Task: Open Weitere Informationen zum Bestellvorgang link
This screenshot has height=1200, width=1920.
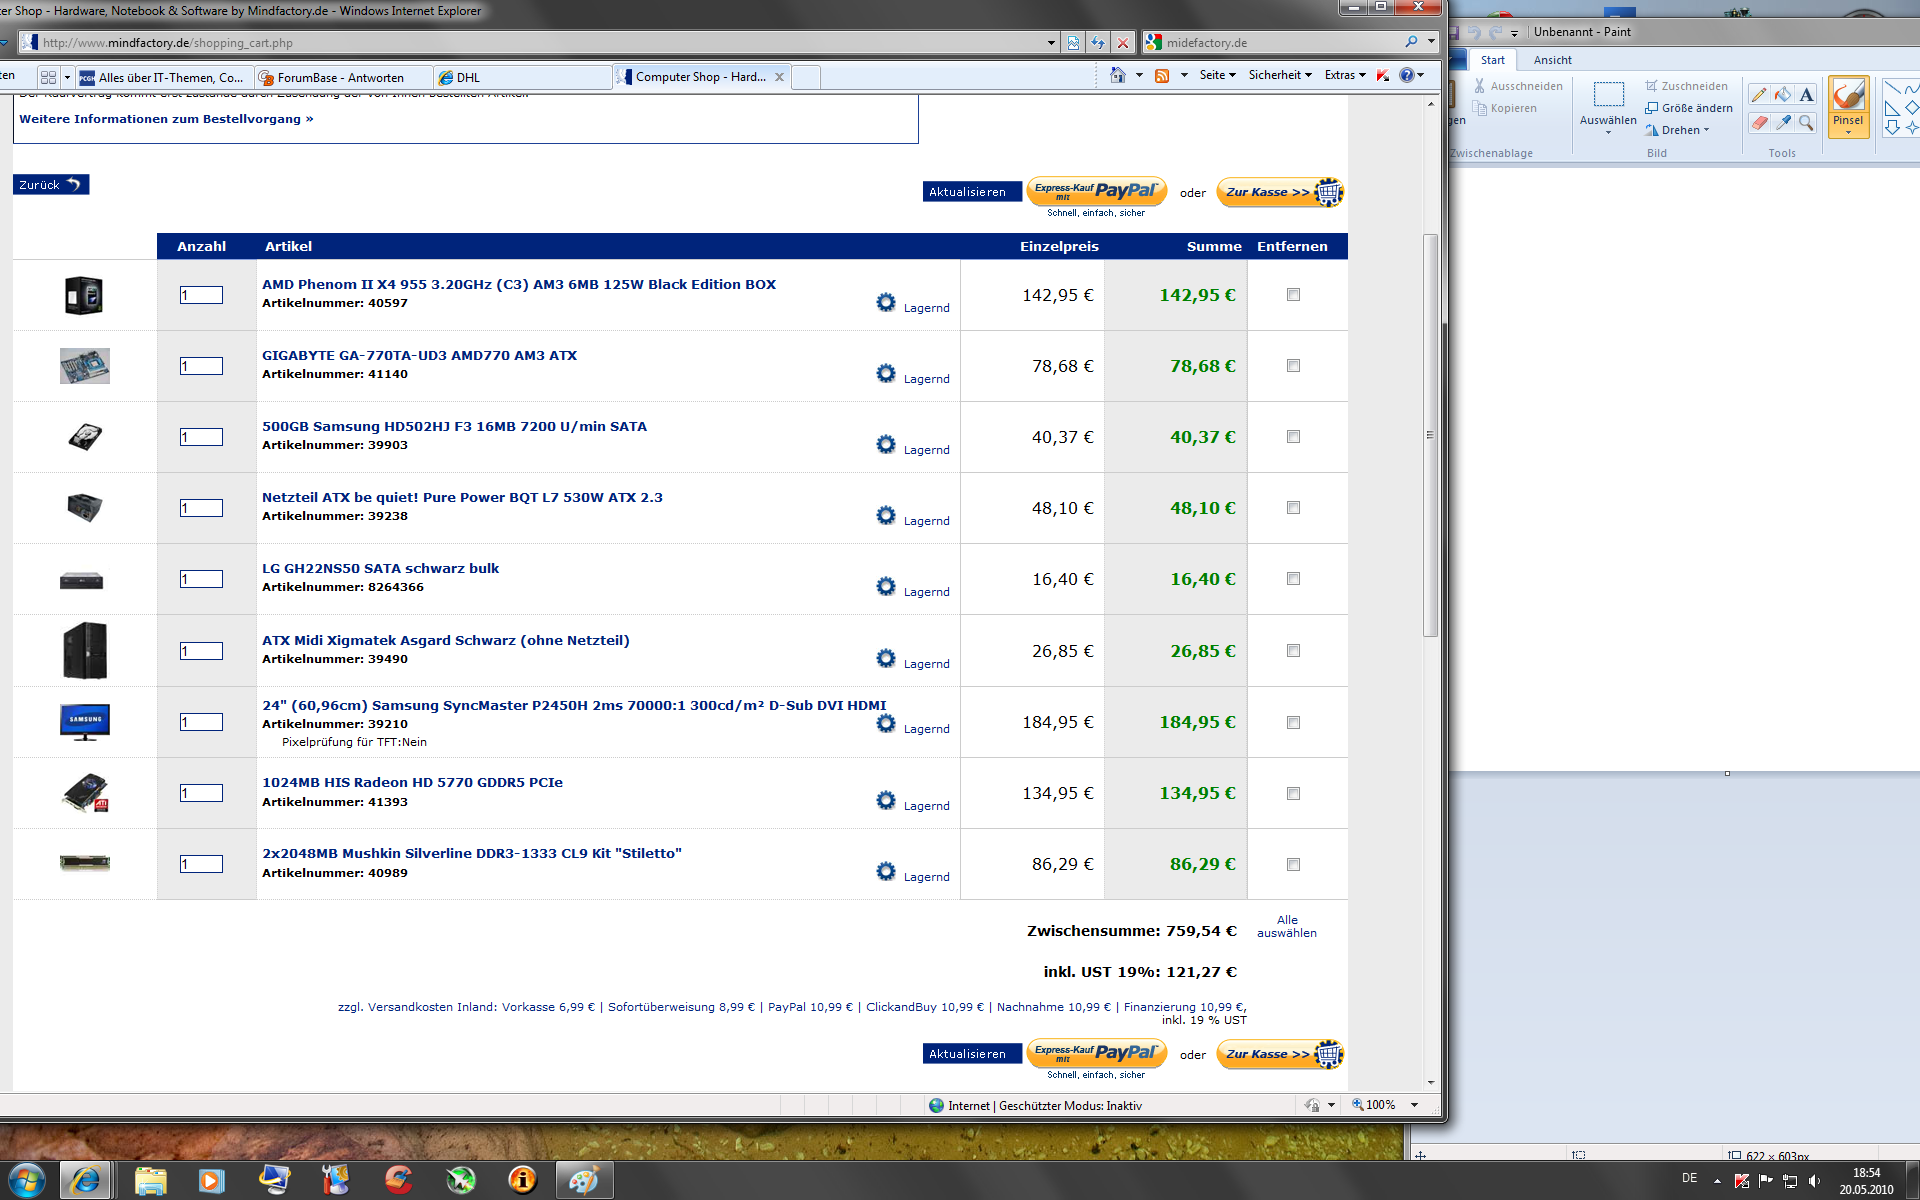Action: 166,119
